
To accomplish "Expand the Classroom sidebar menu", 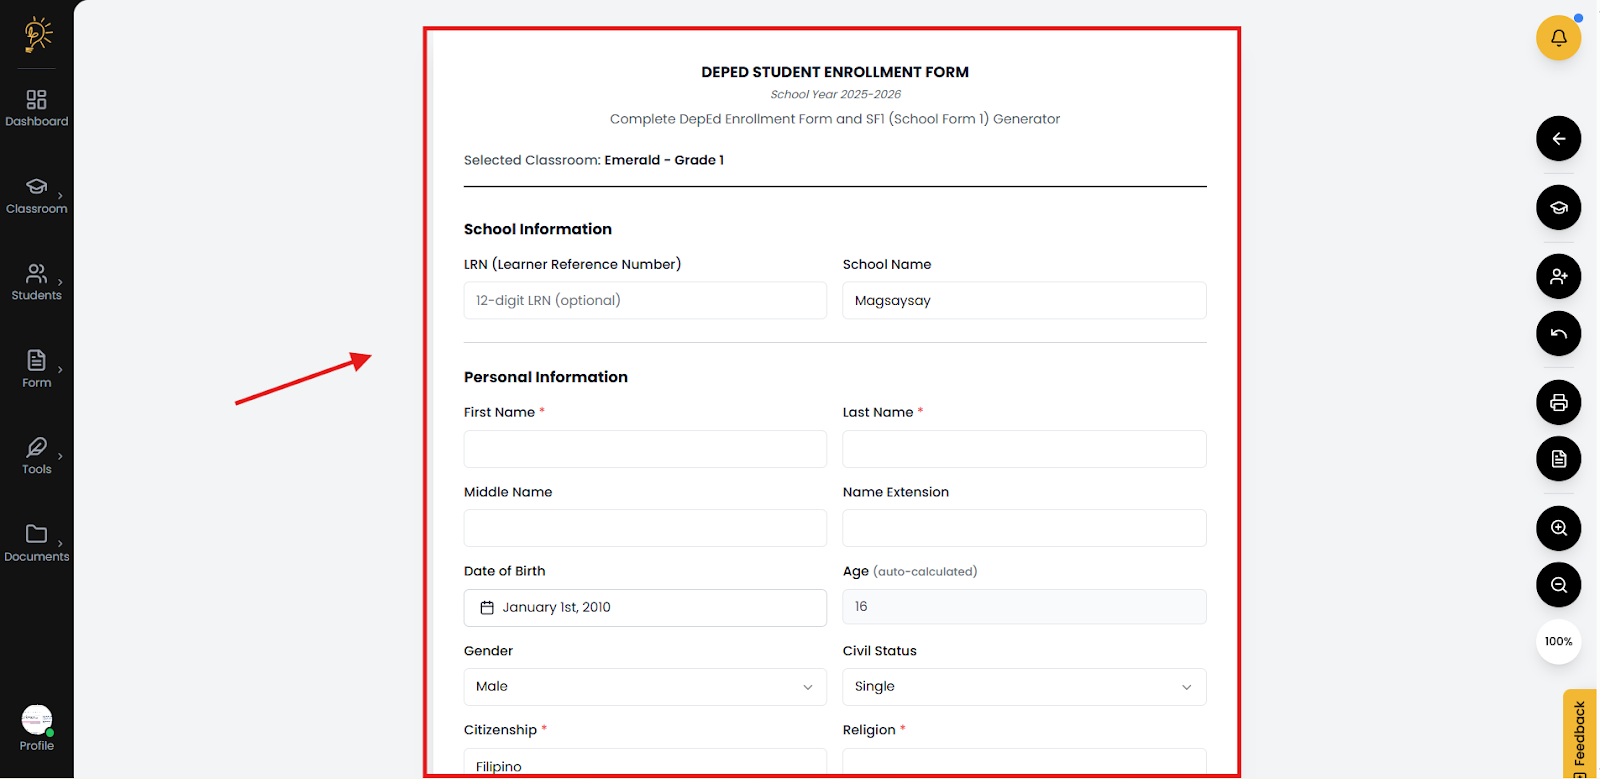I will click(x=37, y=196).
